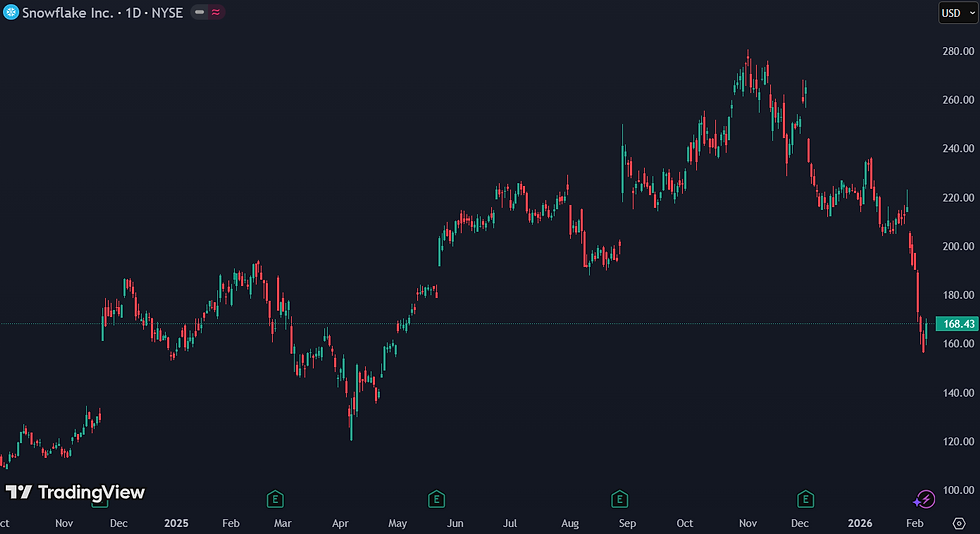Image resolution: width=980 pixels, height=534 pixels.
Task: Click the gray dash indicator pill icon
Action: (x=199, y=13)
